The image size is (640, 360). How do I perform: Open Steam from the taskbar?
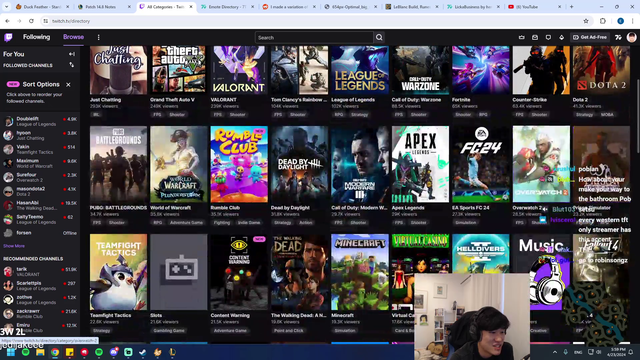coord(143,352)
